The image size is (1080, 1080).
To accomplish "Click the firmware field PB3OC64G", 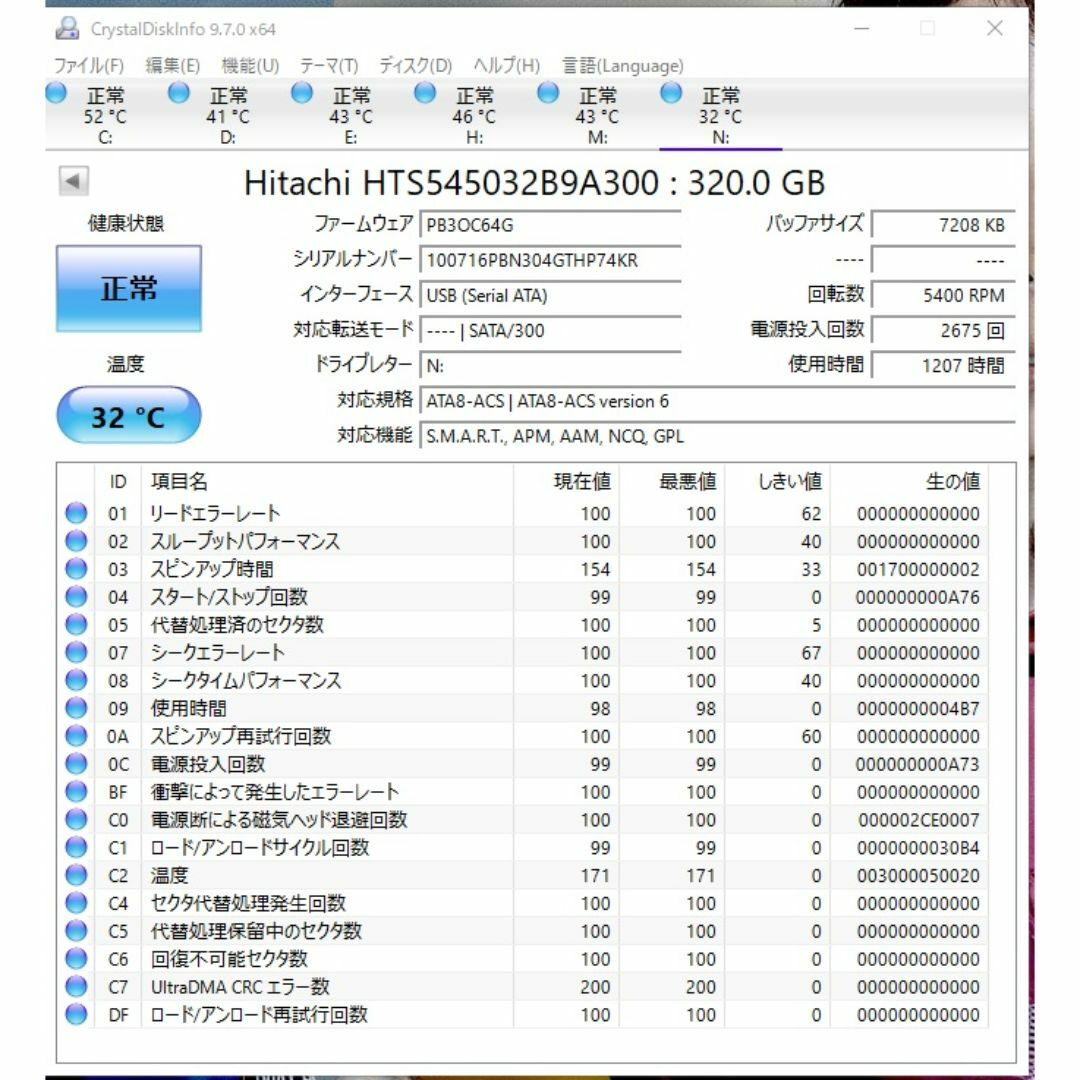I will click(550, 225).
